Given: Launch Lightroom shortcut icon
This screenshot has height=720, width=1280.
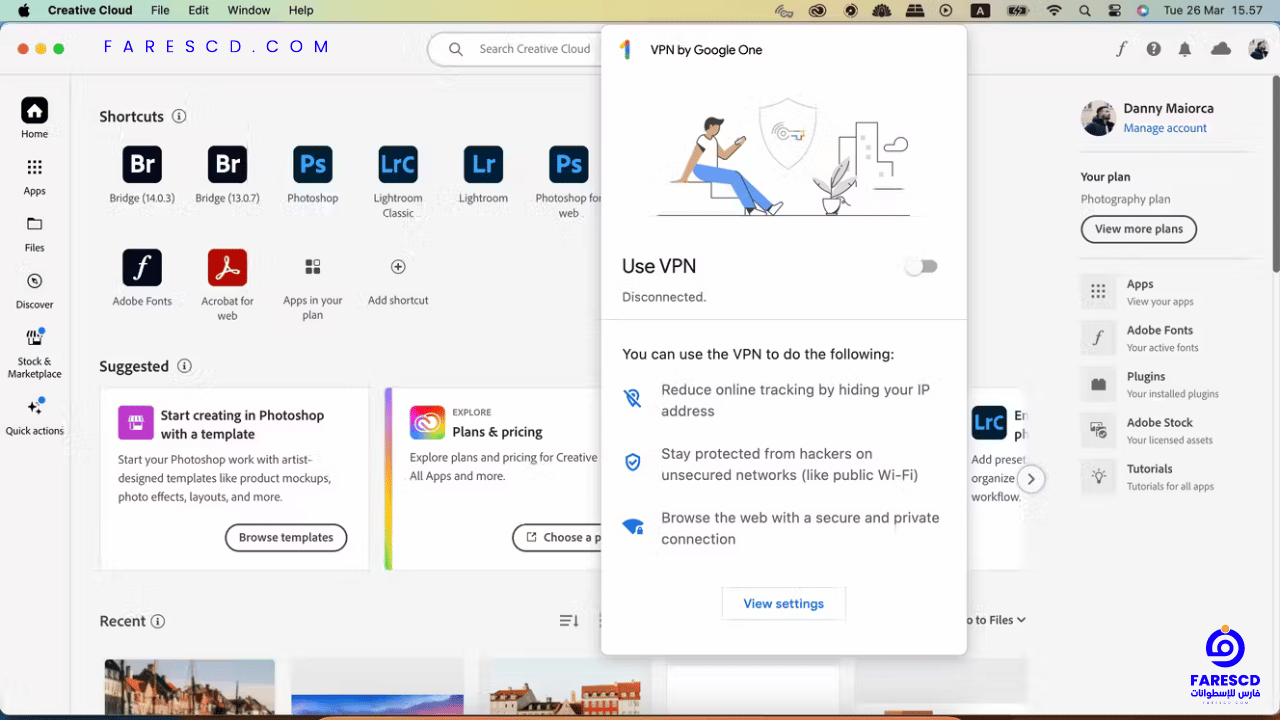Looking at the screenshot, I should pyautogui.click(x=483, y=164).
